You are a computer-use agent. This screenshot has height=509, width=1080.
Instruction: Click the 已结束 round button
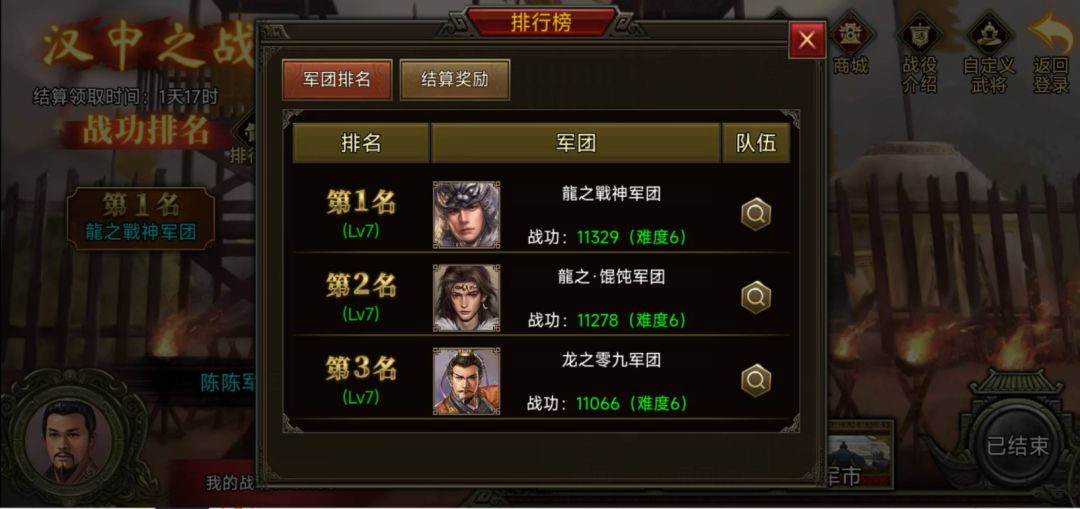point(1017,446)
